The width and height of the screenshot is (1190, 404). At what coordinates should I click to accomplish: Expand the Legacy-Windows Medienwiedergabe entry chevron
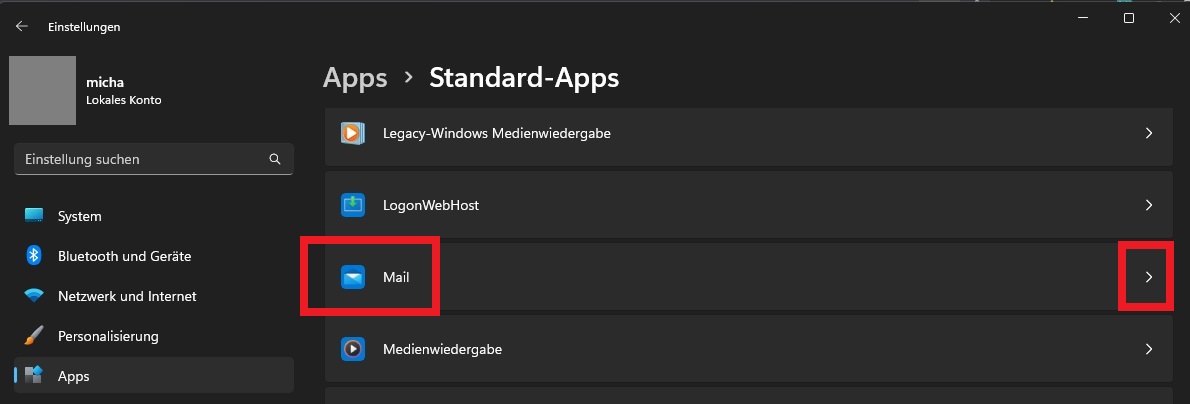pos(1149,132)
